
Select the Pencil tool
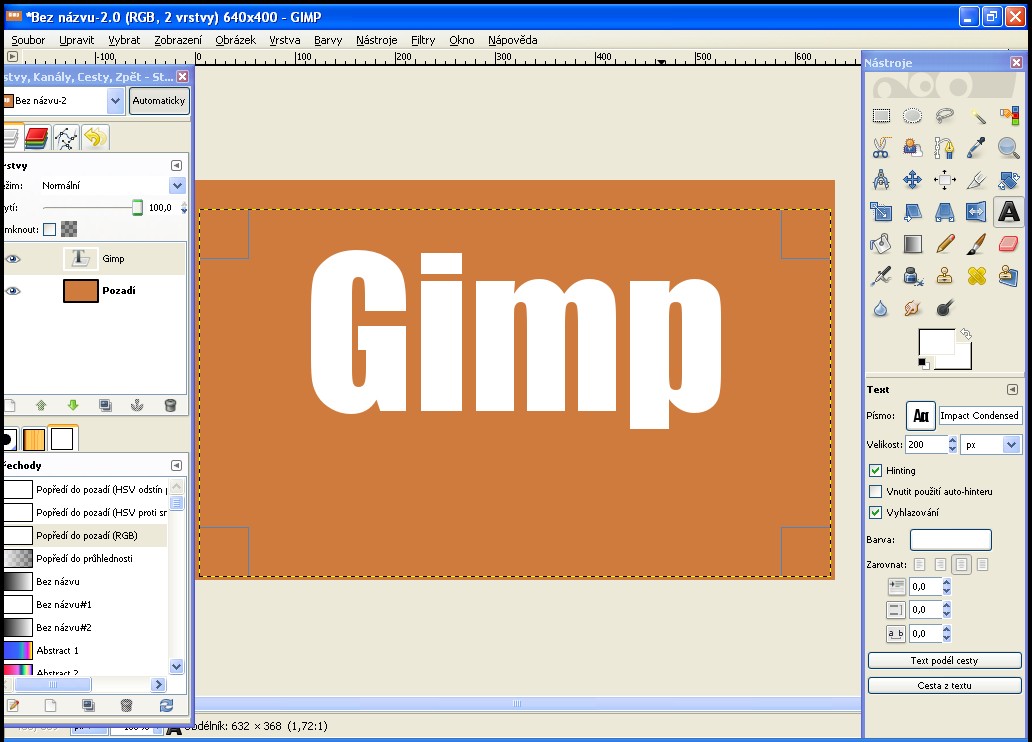[944, 244]
